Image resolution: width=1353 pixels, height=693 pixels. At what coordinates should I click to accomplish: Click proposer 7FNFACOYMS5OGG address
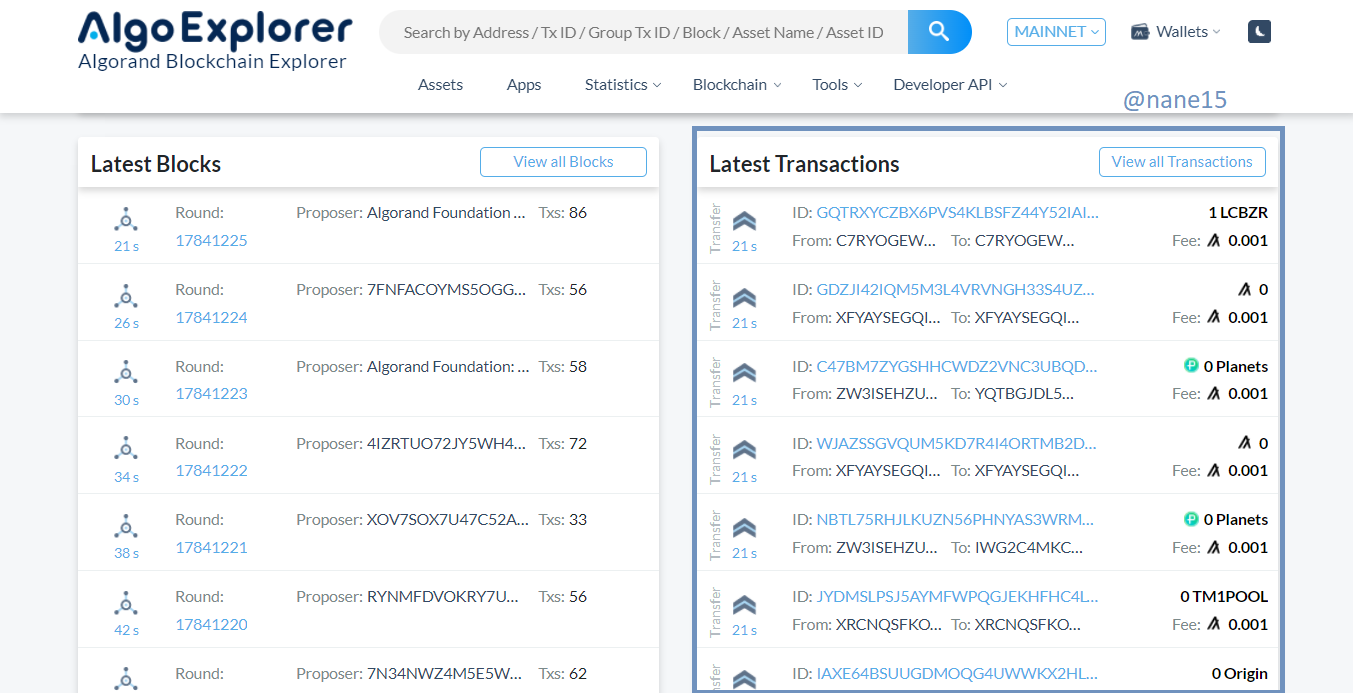point(446,290)
